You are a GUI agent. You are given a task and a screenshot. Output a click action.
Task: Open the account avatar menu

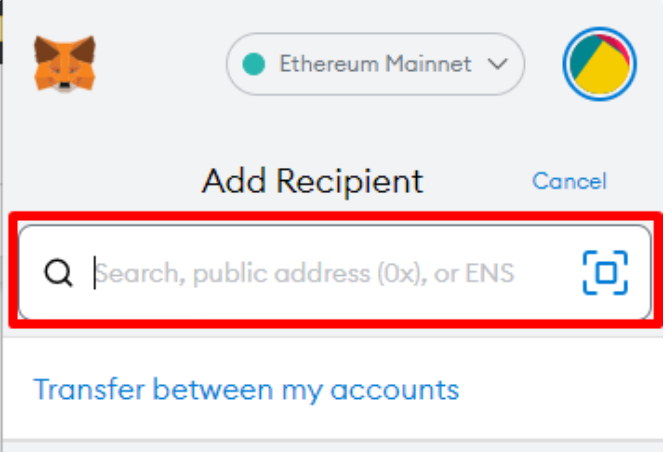(600, 65)
